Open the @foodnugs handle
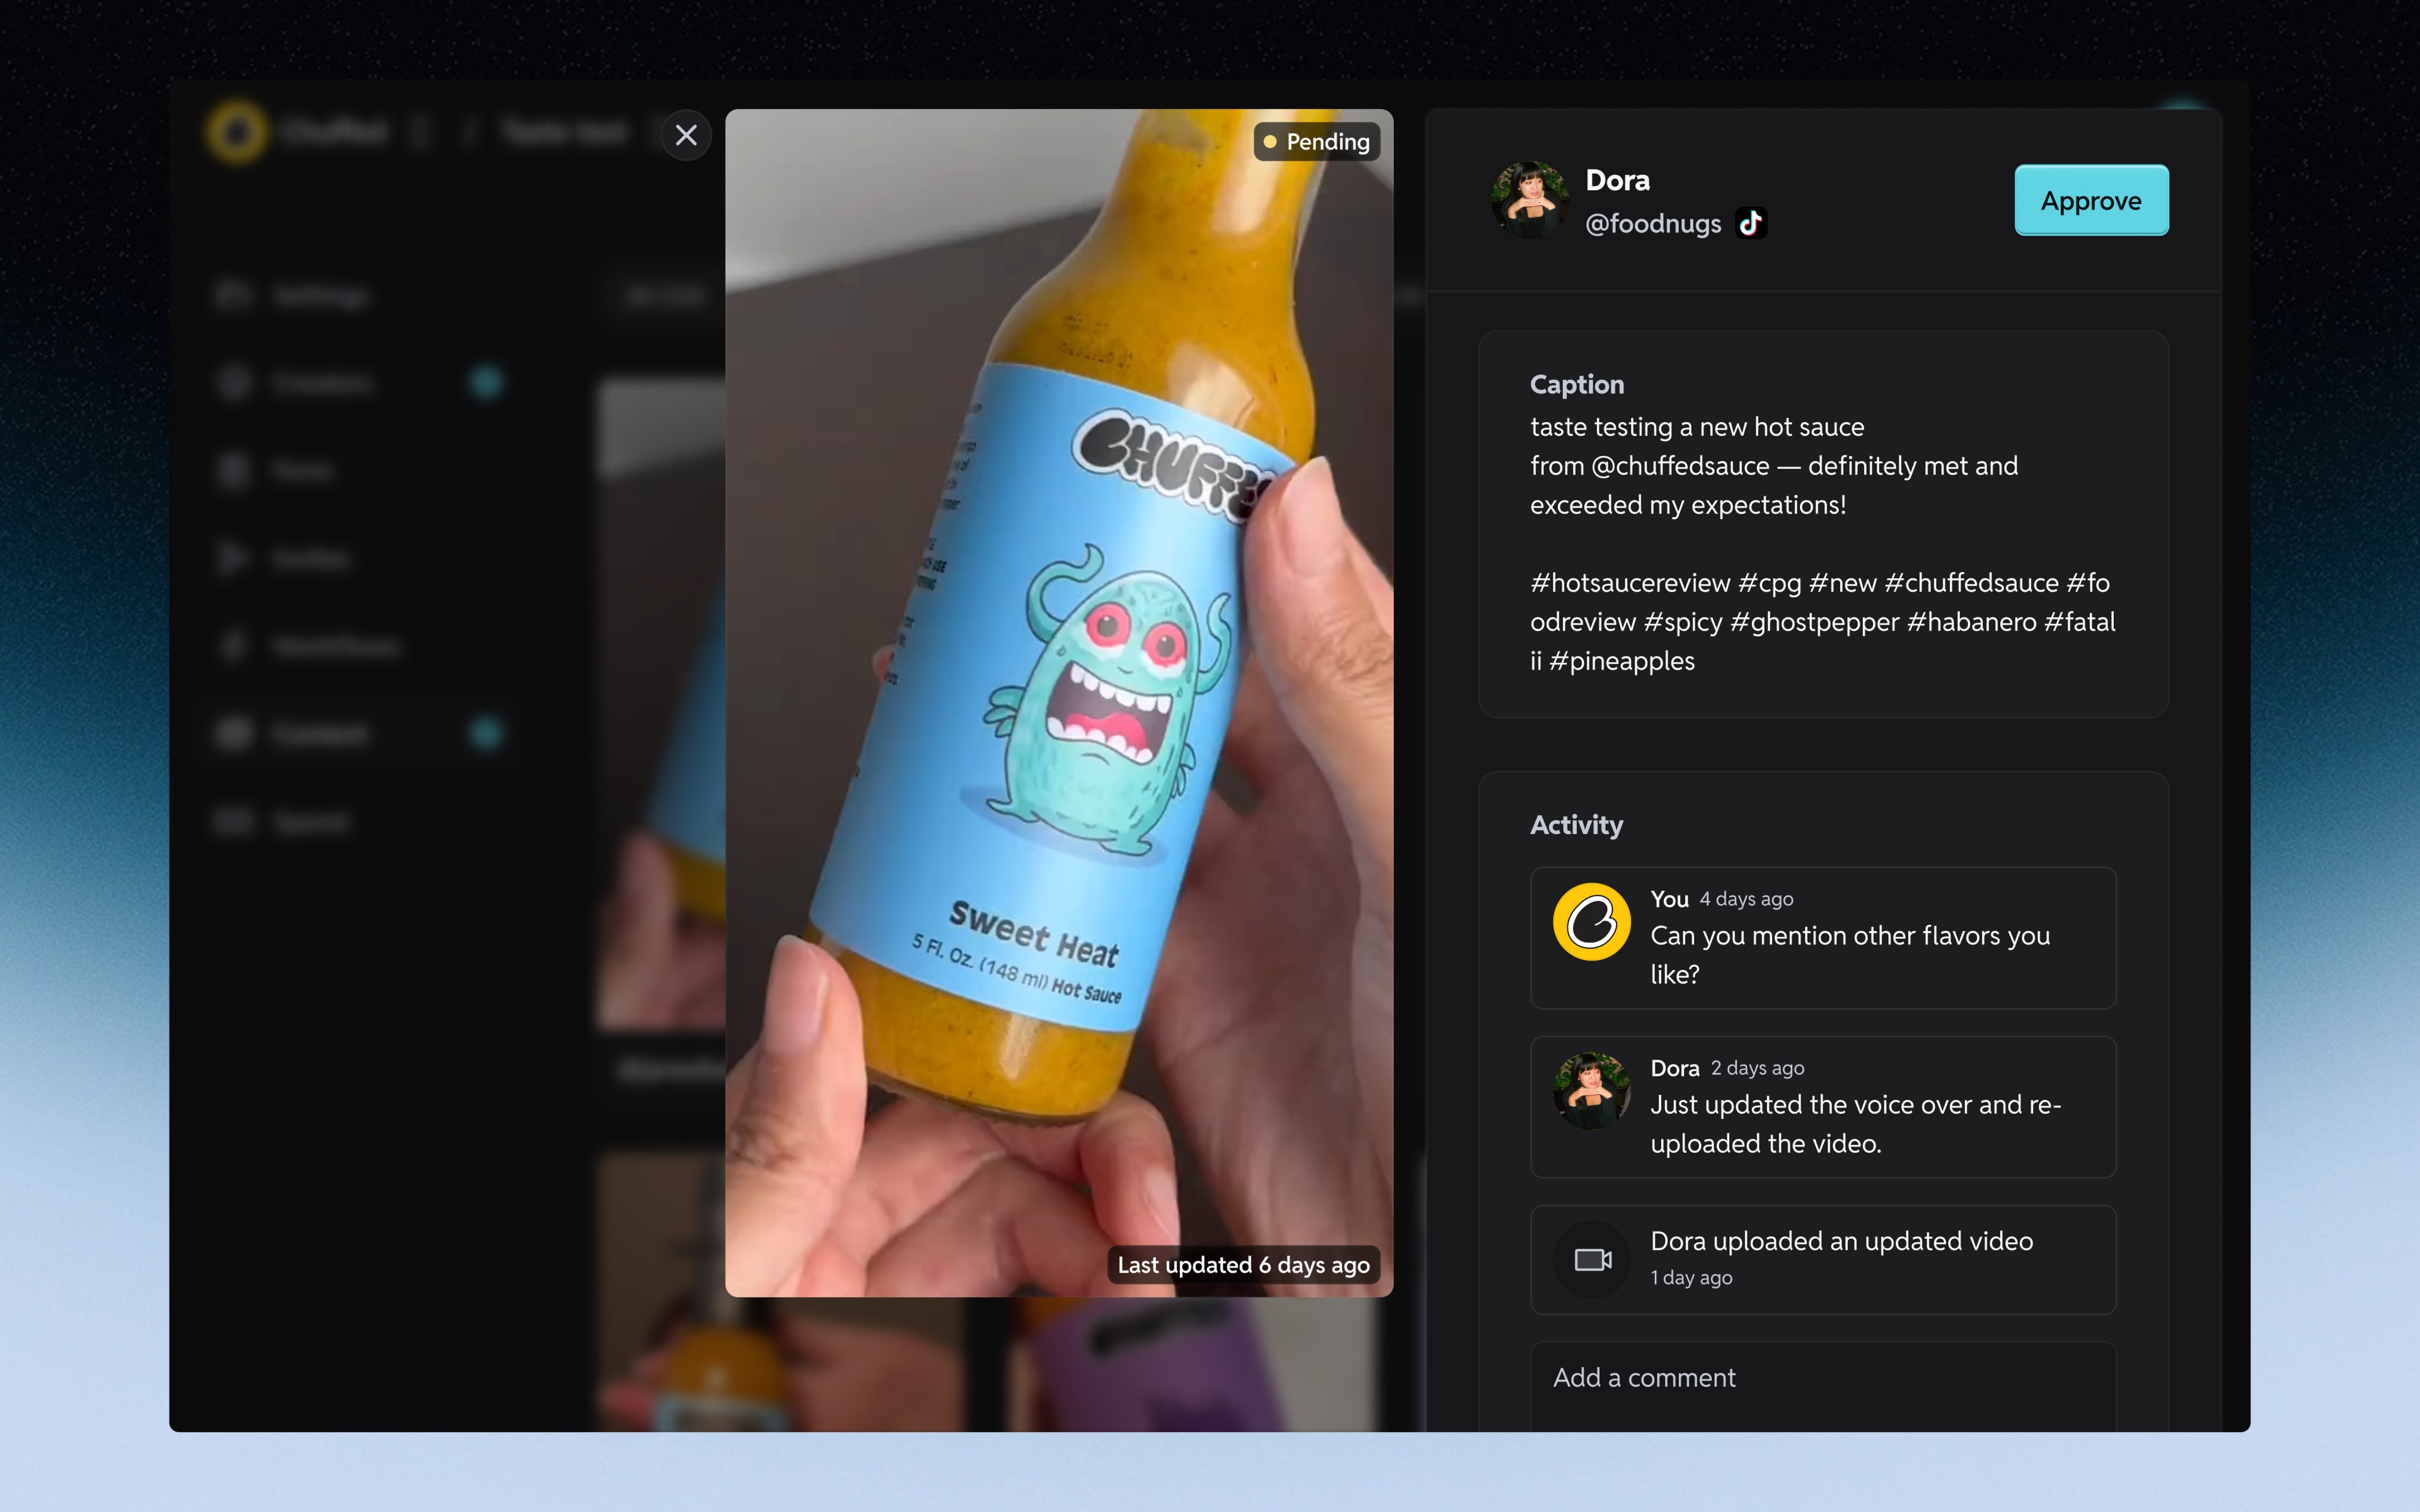 [1653, 223]
